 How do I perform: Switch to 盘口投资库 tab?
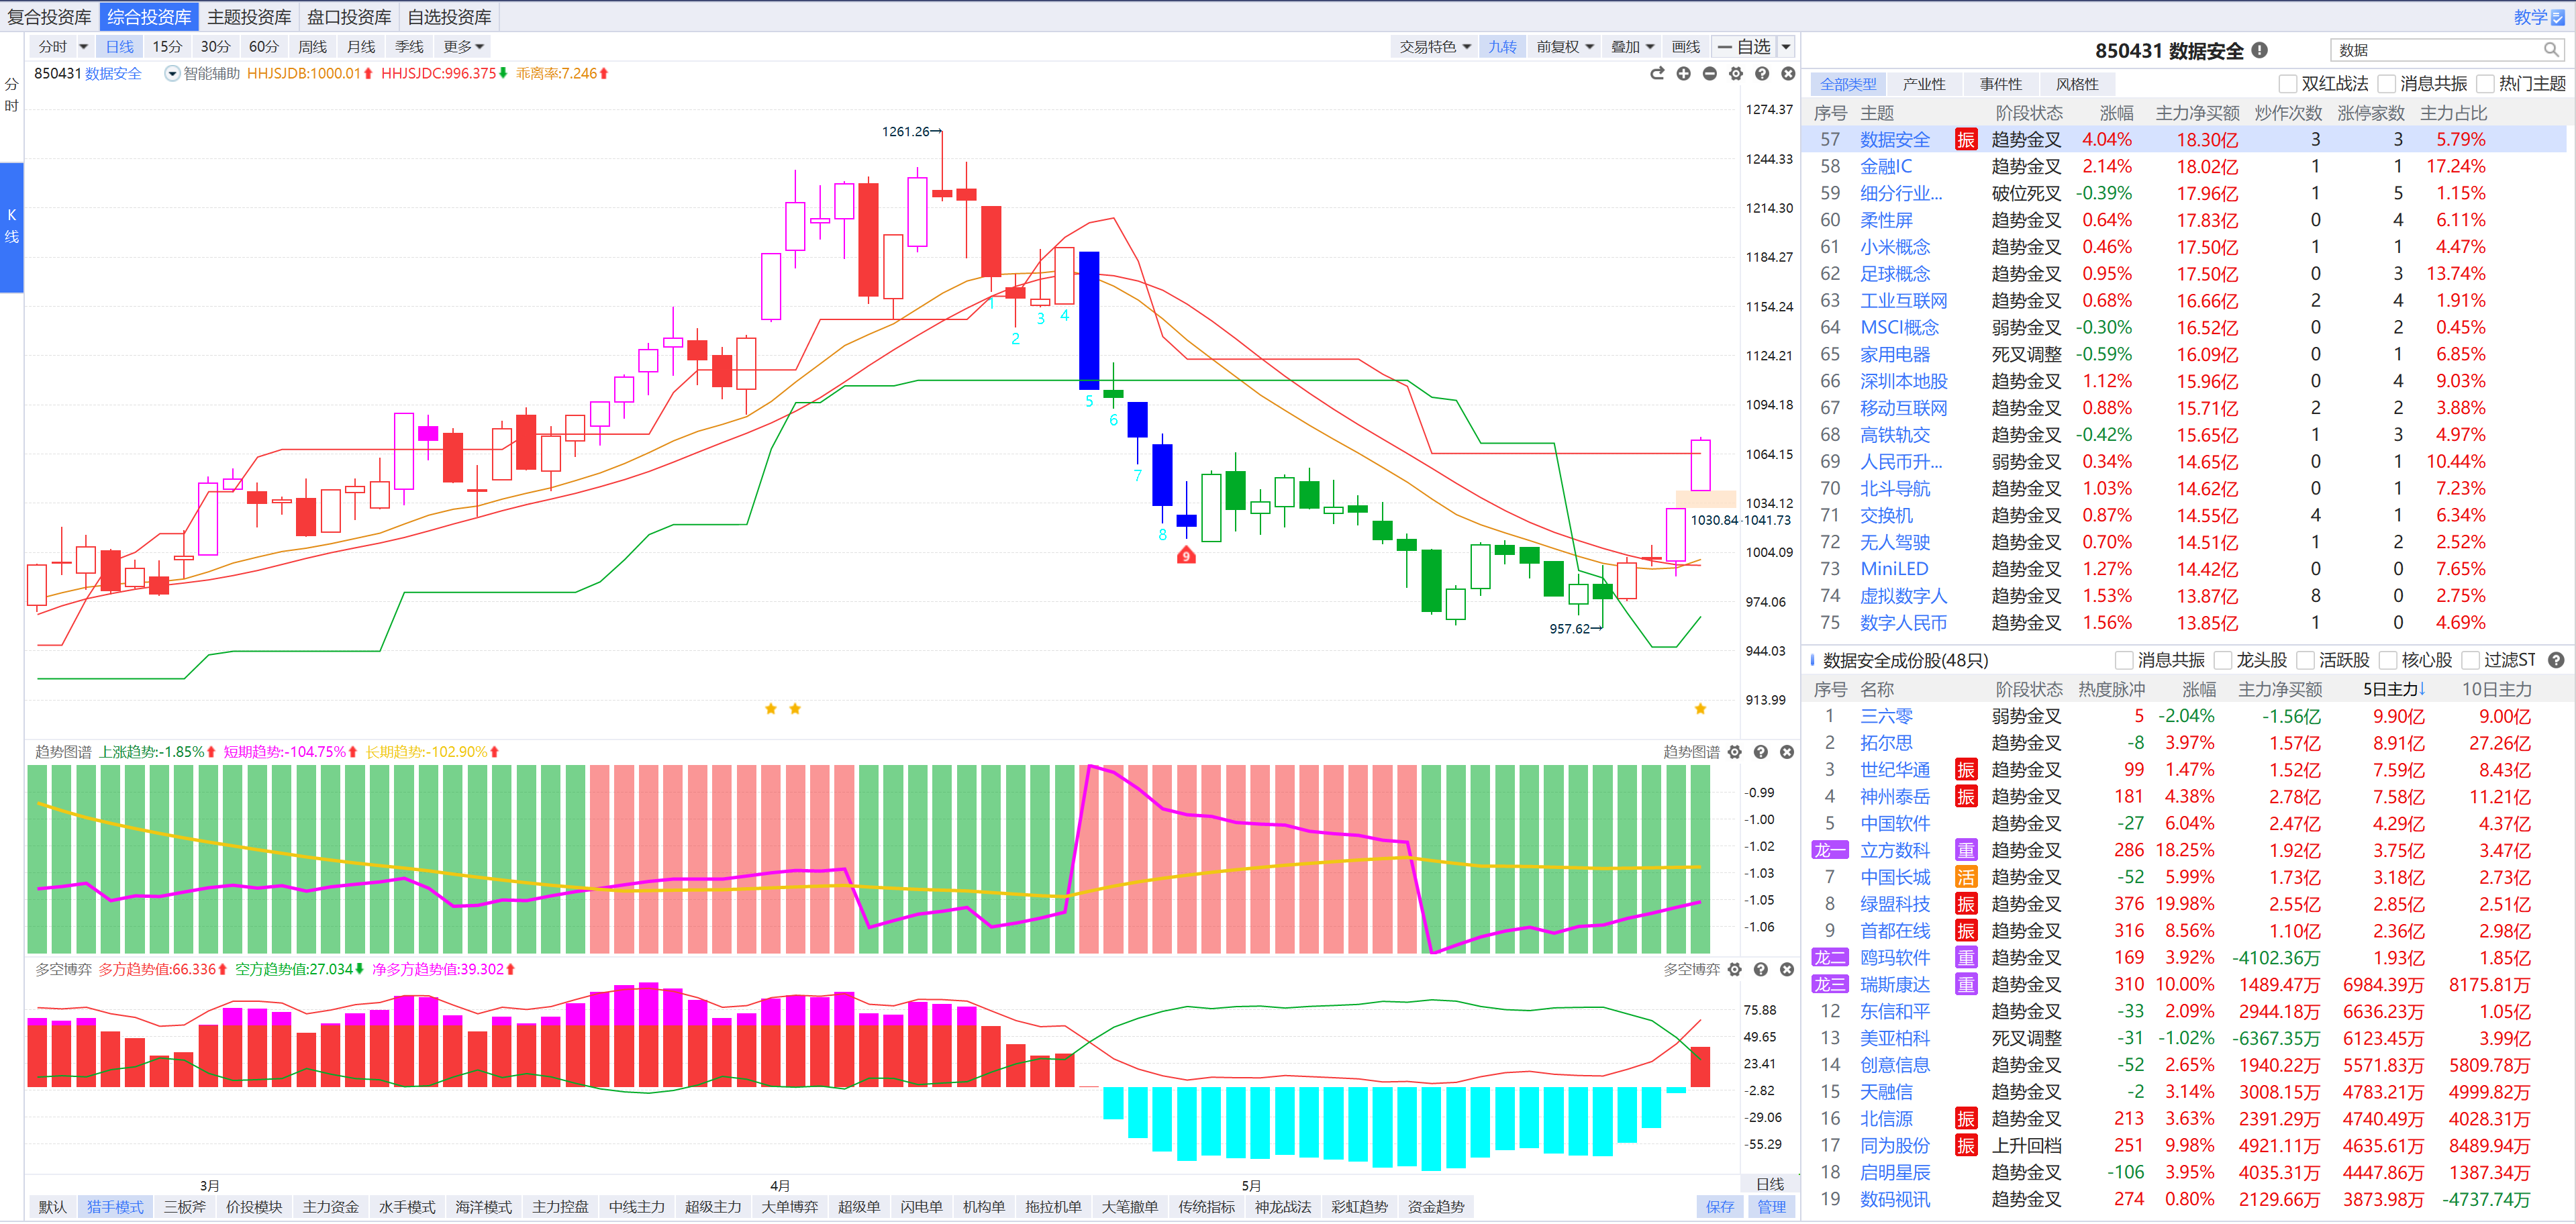(349, 17)
